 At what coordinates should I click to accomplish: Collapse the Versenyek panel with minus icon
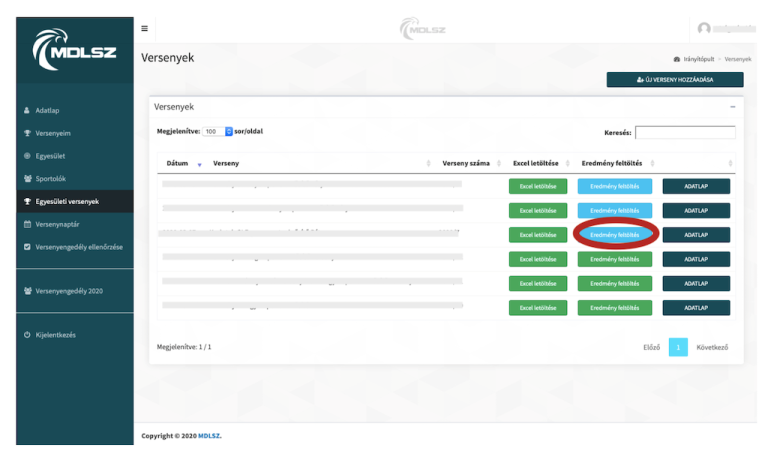click(x=732, y=106)
